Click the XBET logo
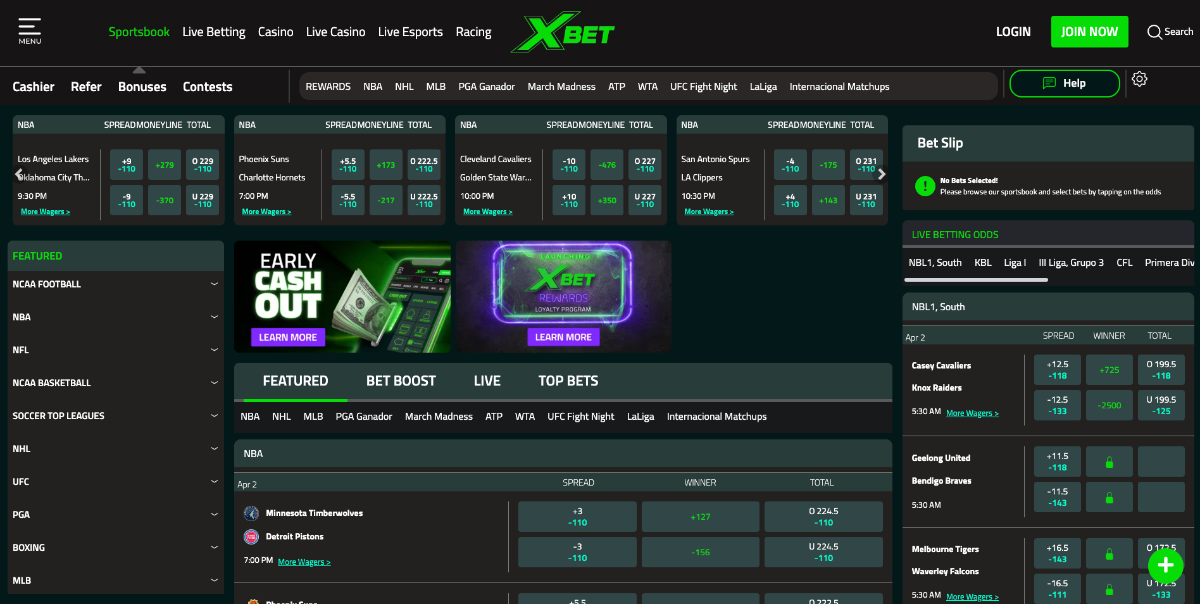The width and height of the screenshot is (1200, 604). click(x=565, y=31)
